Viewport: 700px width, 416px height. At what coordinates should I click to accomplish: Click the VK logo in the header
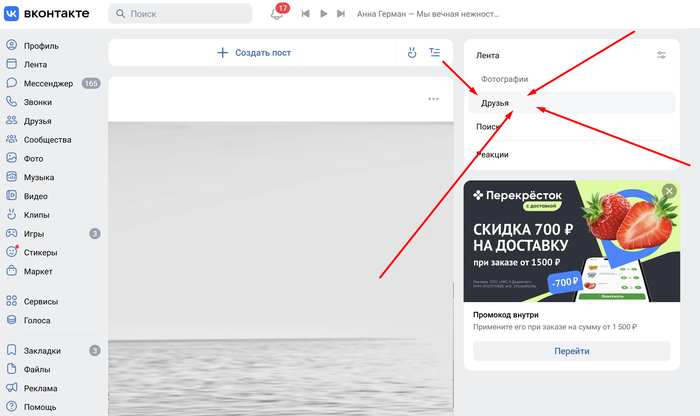[x=46, y=13]
